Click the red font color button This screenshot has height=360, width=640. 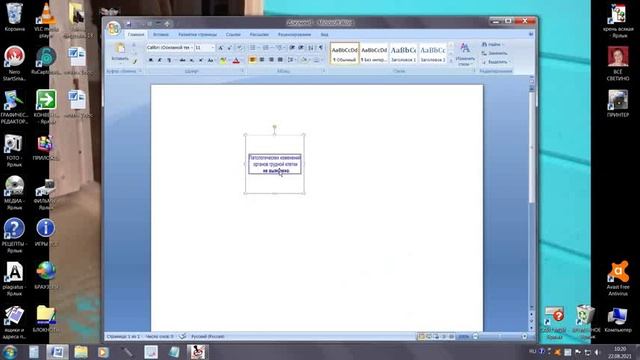coord(236,60)
